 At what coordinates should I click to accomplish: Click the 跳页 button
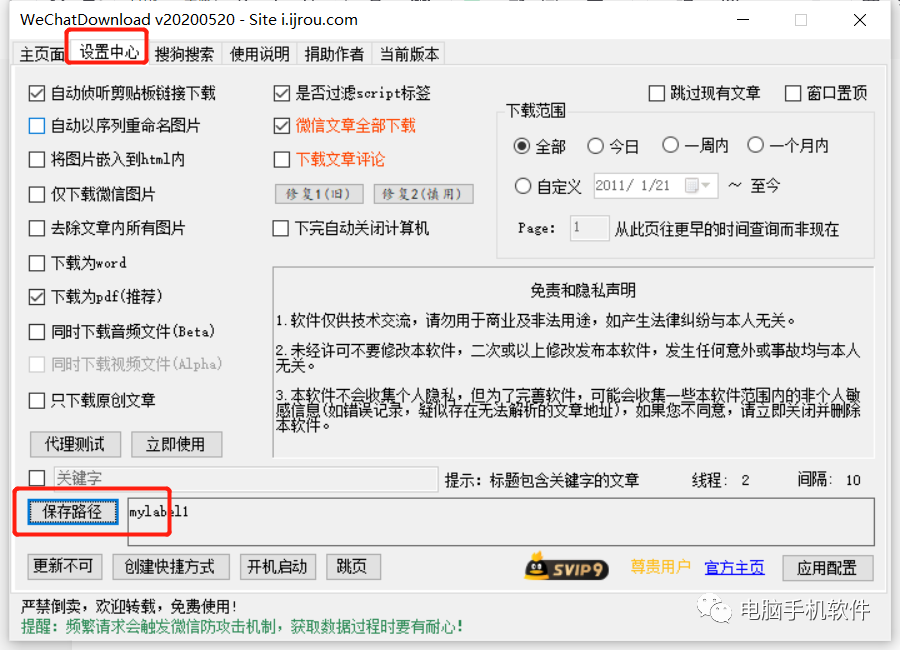[353, 567]
